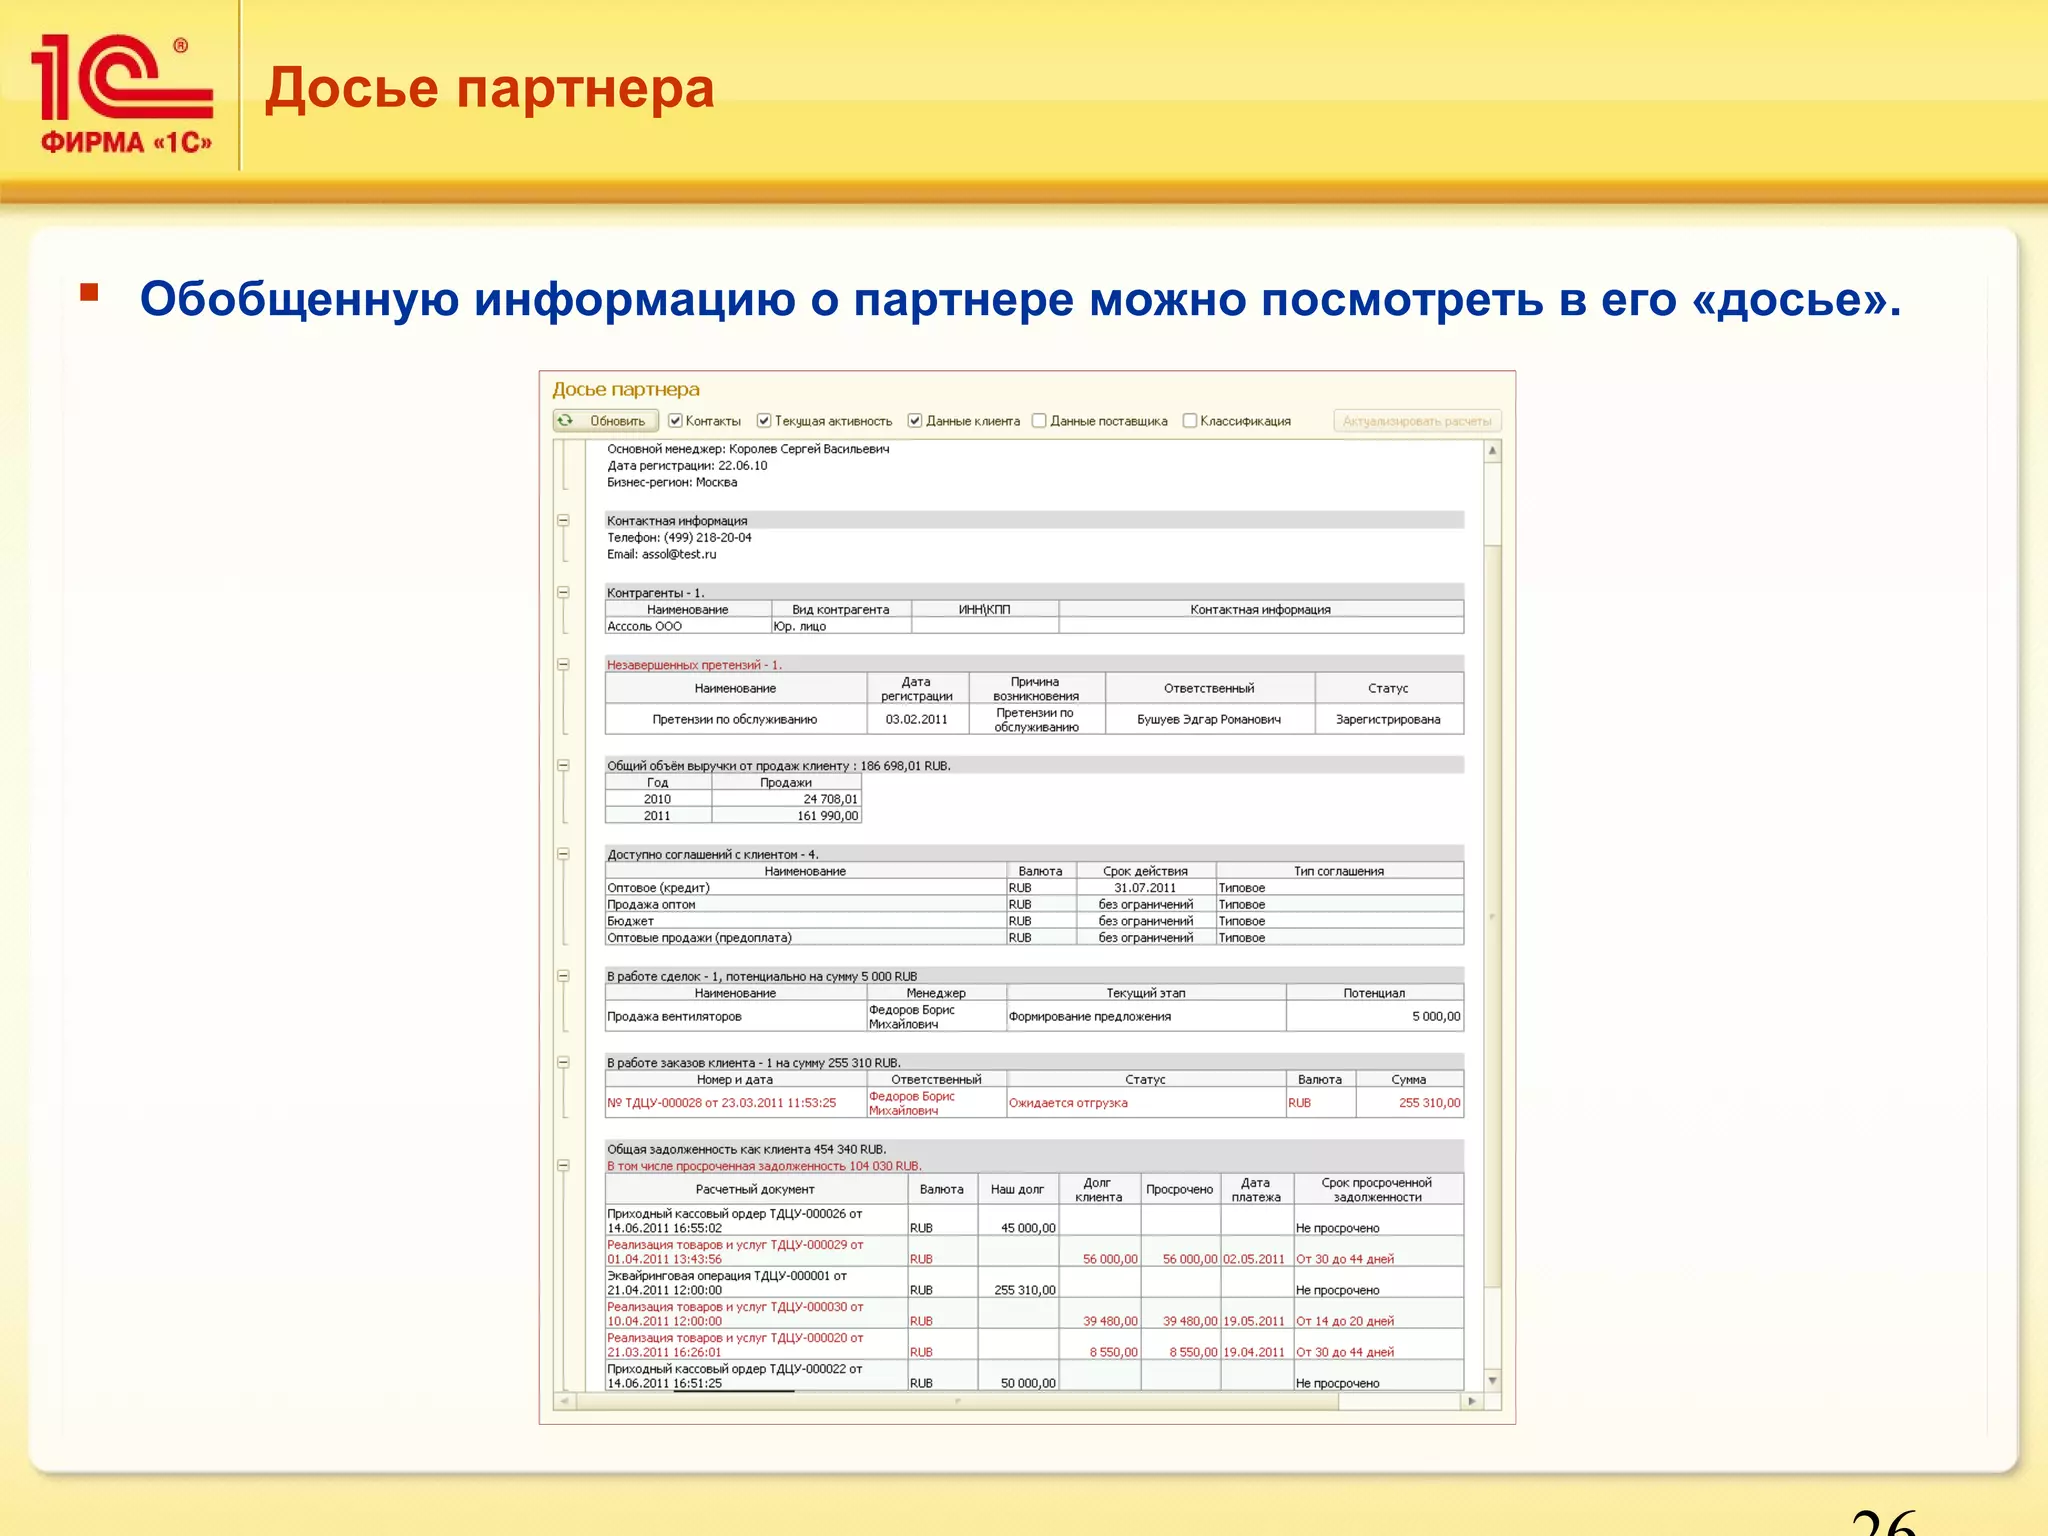2048x1536 pixels.
Task: Click the horizontal scrollbar left arrow
Action: (564, 1401)
